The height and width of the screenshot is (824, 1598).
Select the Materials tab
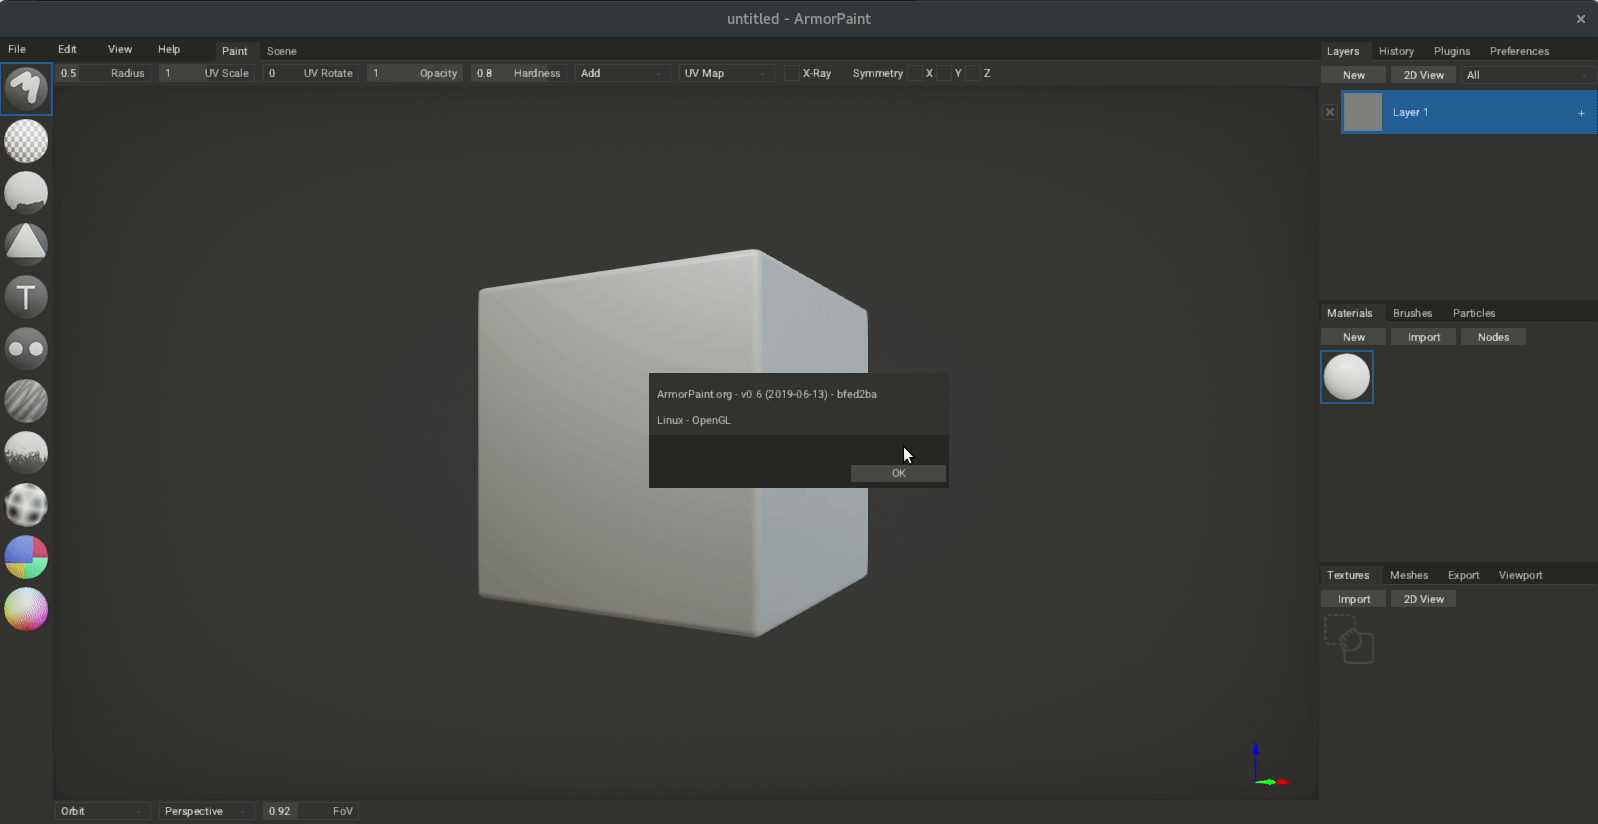(1349, 313)
